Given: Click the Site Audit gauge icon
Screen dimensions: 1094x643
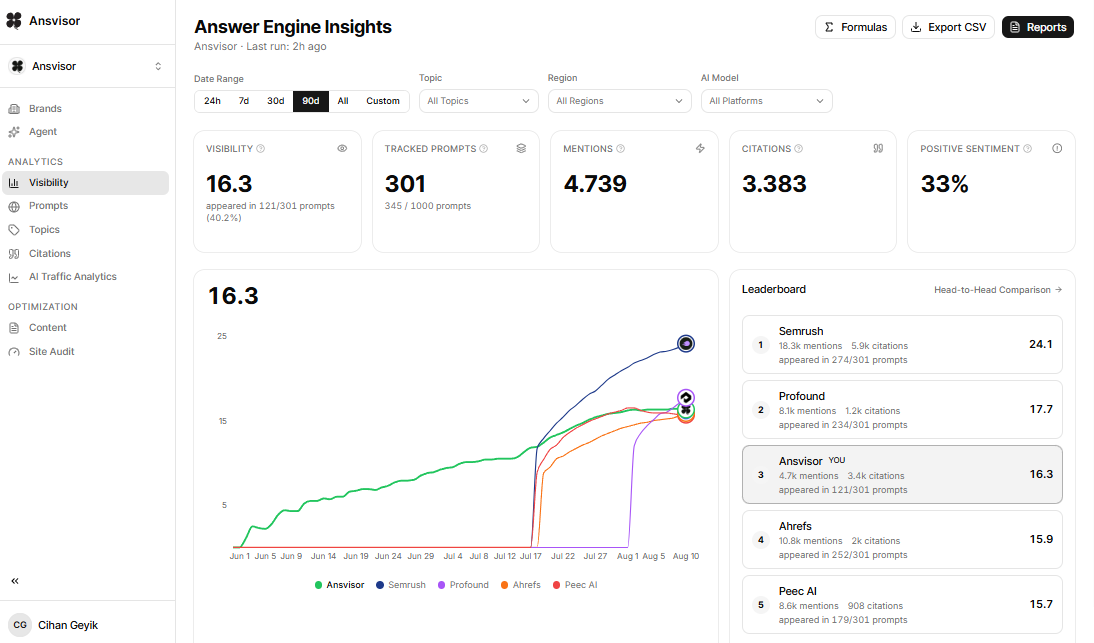Looking at the screenshot, I should pyautogui.click(x=14, y=352).
